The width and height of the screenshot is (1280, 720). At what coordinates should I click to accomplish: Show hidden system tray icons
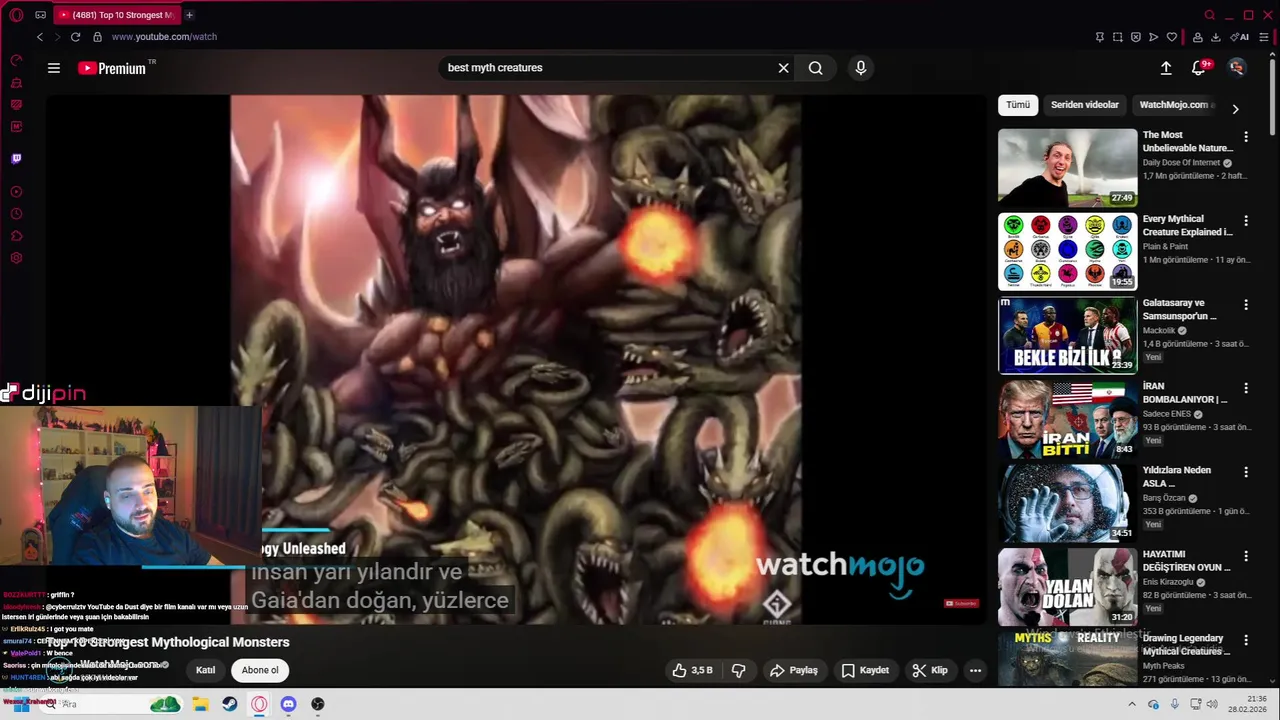point(1132,704)
